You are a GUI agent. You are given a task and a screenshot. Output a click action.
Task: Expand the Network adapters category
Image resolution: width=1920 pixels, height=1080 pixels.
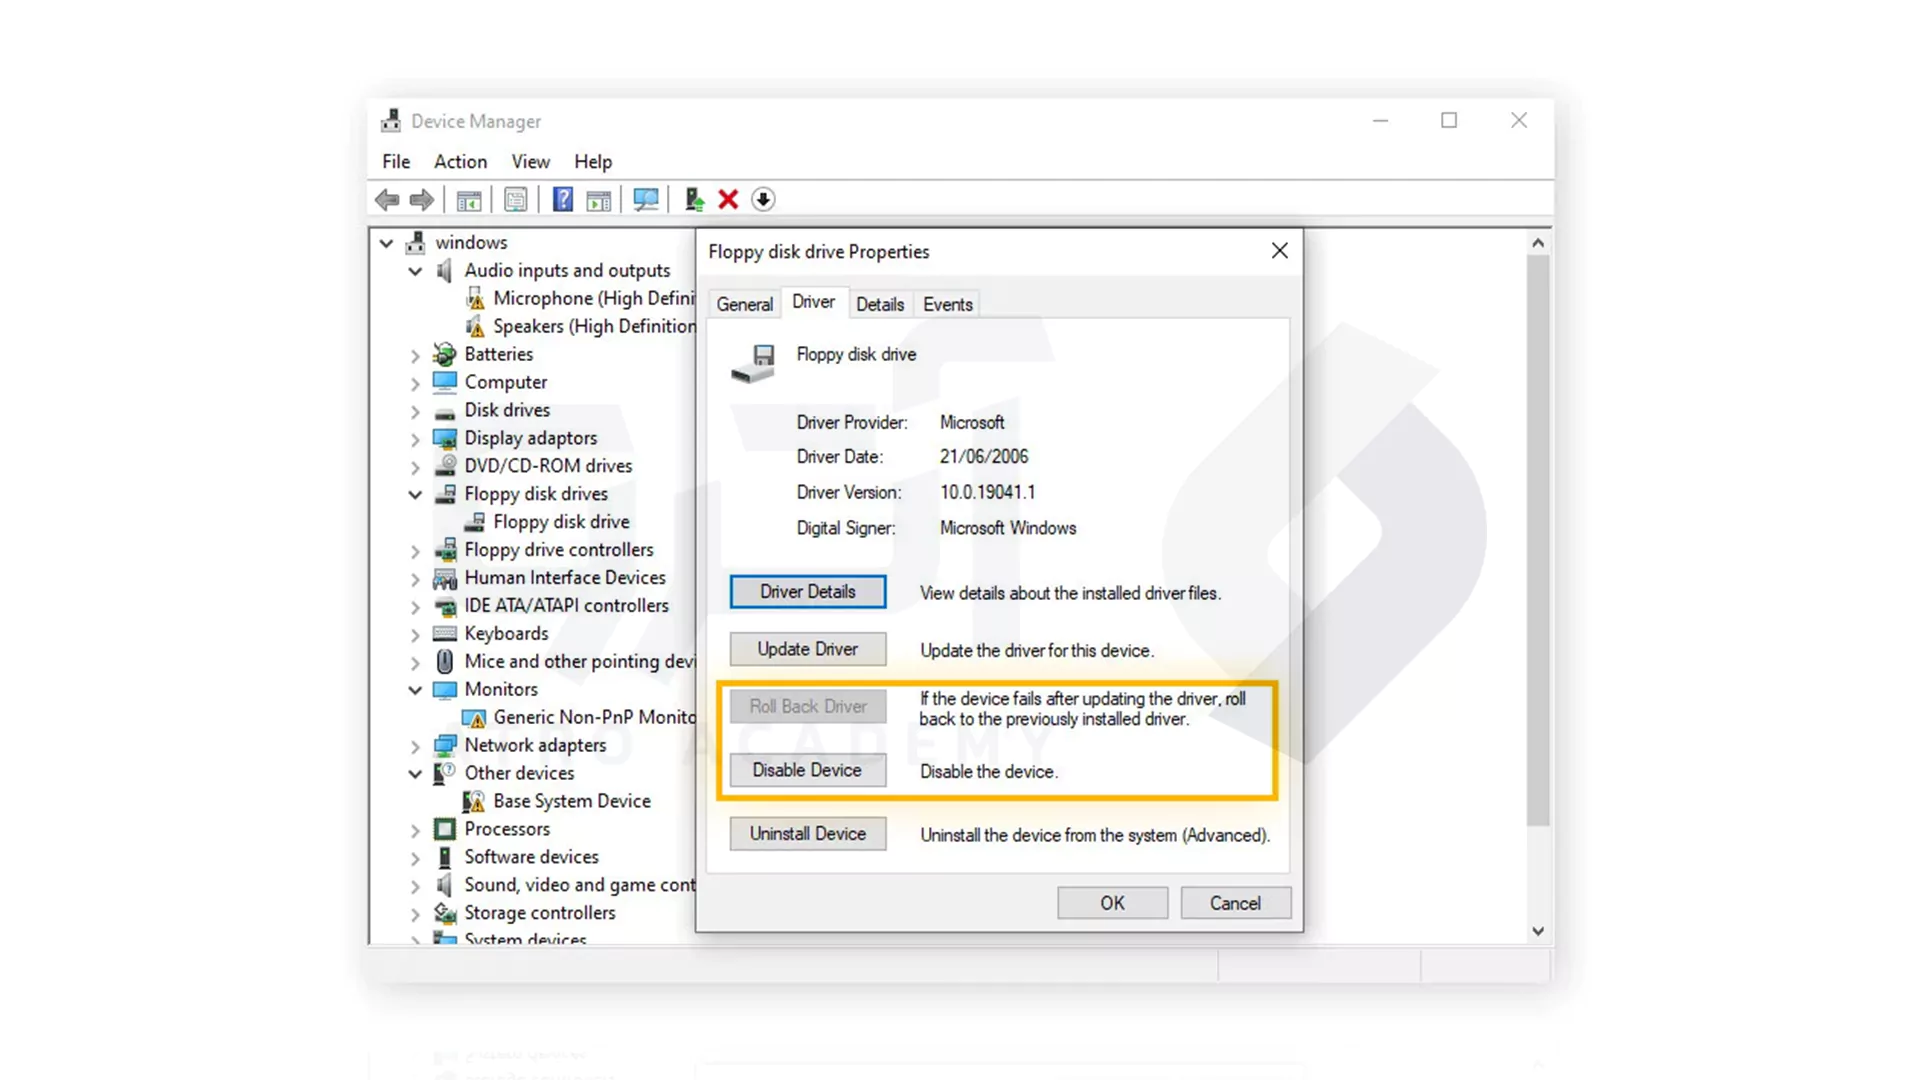pyautogui.click(x=415, y=746)
